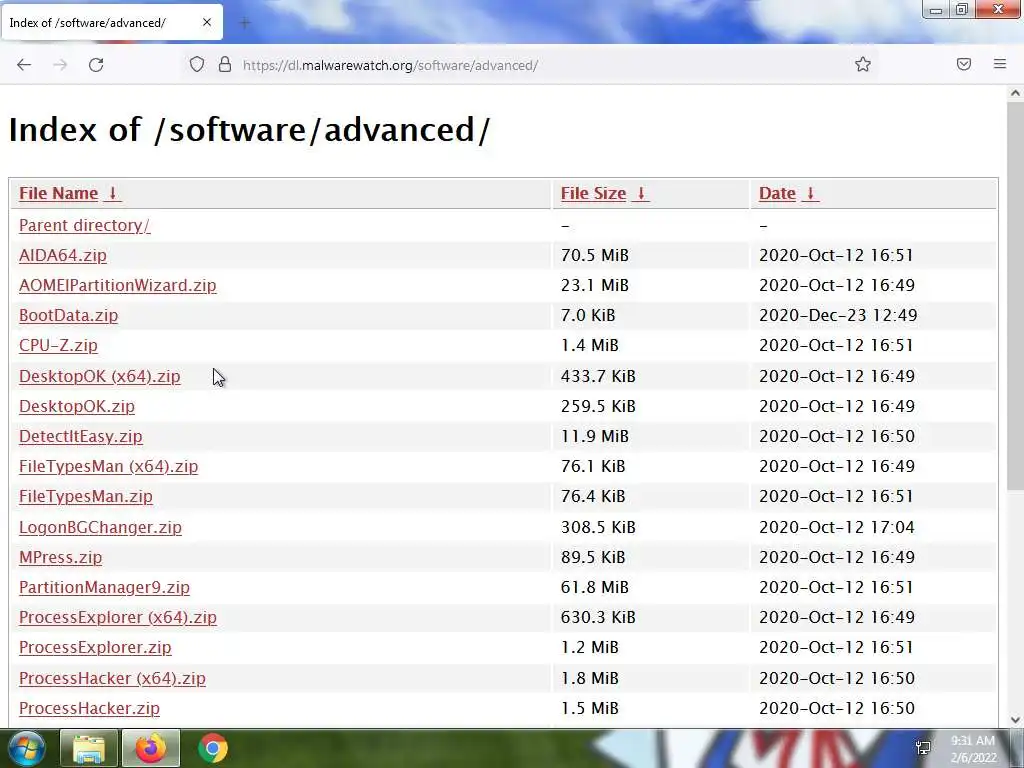The width and height of the screenshot is (1024, 768).
Task: Click the Index of /software/advanced/ heading
Action: pos(249,129)
